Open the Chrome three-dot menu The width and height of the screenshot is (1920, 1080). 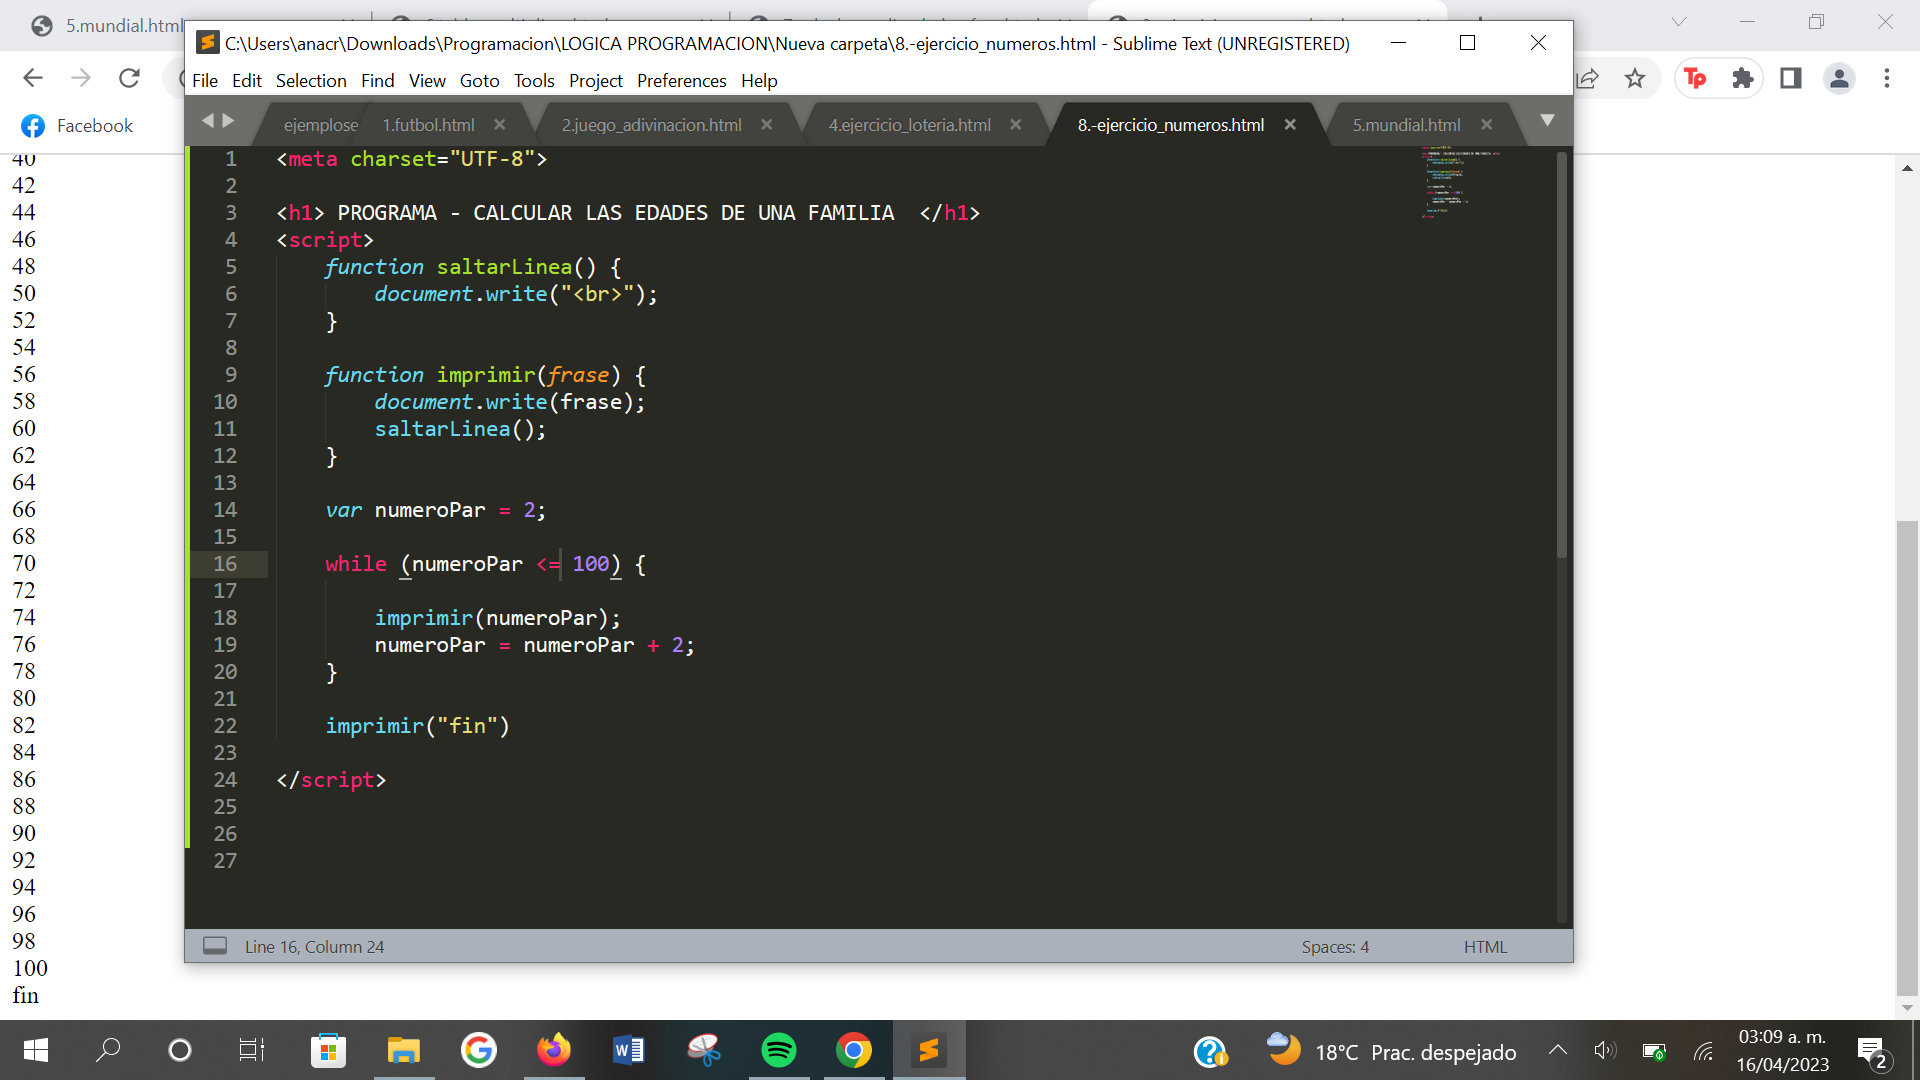point(1887,78)
